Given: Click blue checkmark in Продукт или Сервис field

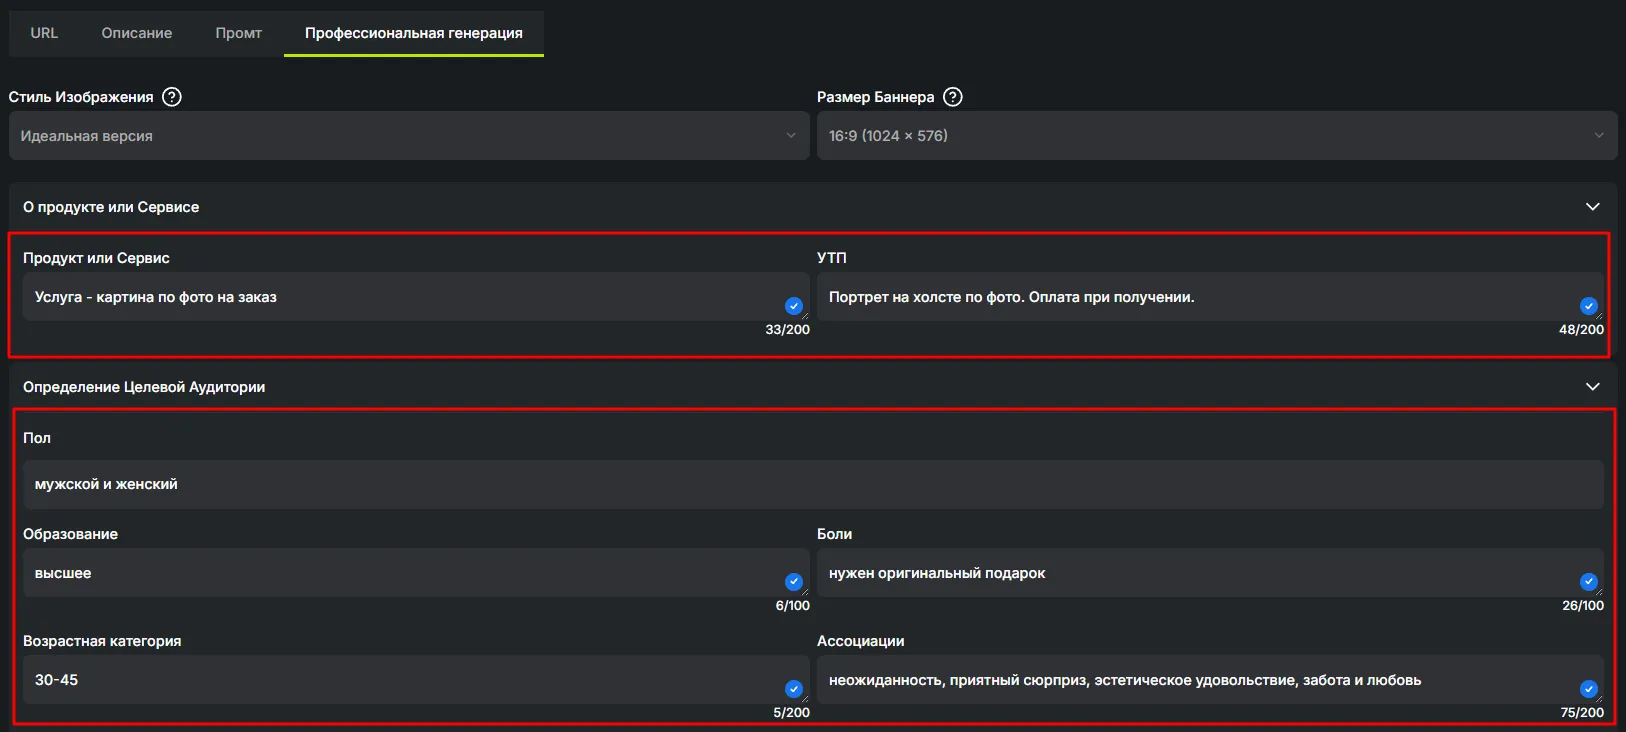Looking at the screenshot, I should (794, 306).
